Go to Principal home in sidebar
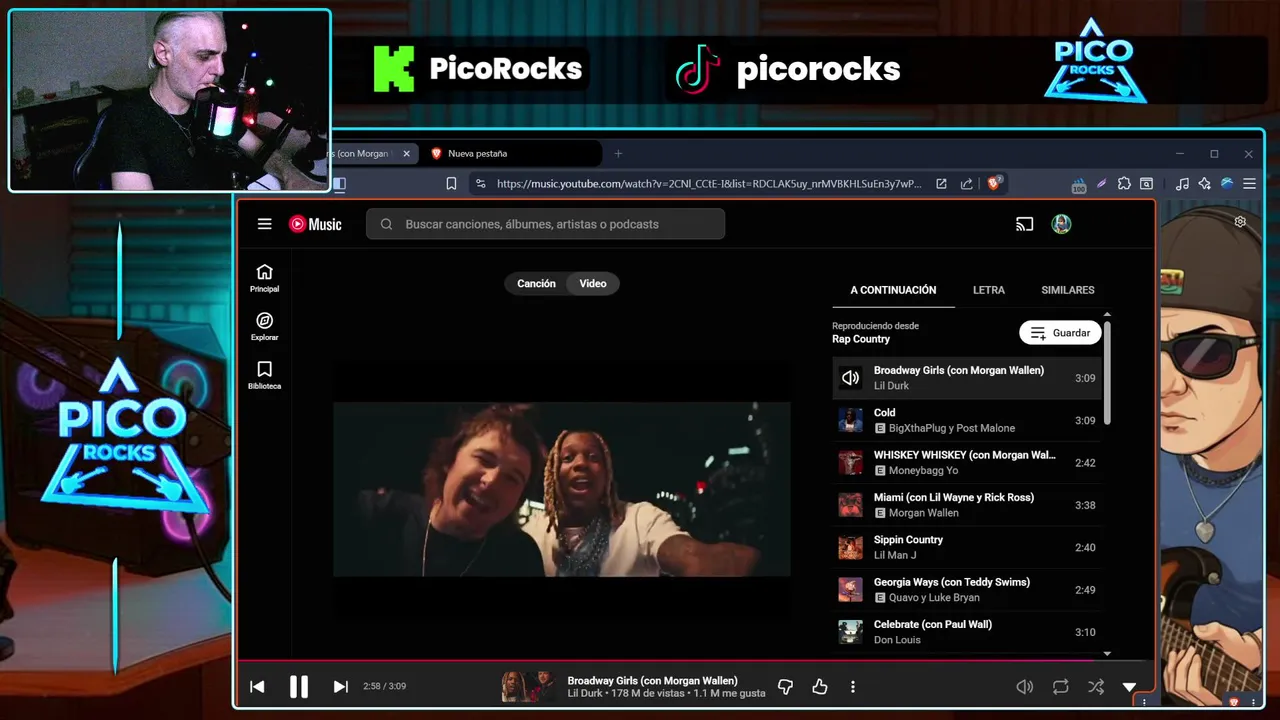The image size is (1280, 720). [x=264, y=278]
